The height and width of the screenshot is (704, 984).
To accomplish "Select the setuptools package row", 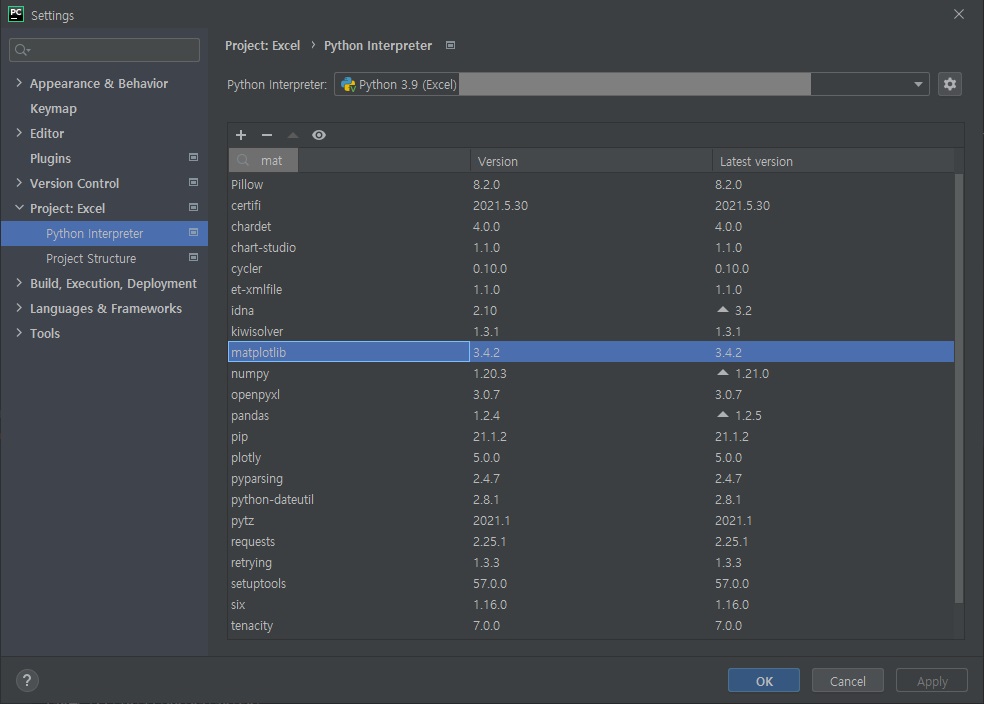I will [x=591, y=584].
